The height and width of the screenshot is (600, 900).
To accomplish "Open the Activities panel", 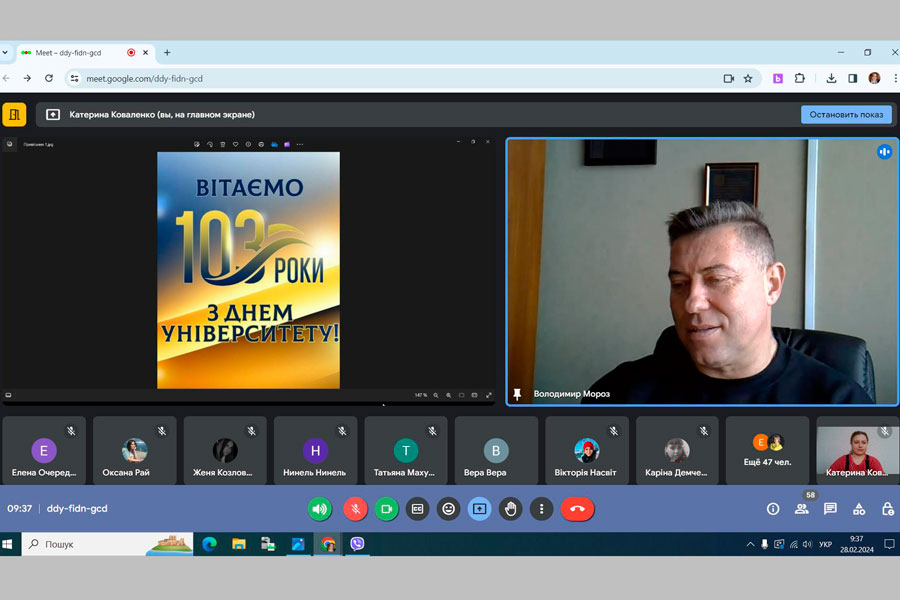I will 859,509.
